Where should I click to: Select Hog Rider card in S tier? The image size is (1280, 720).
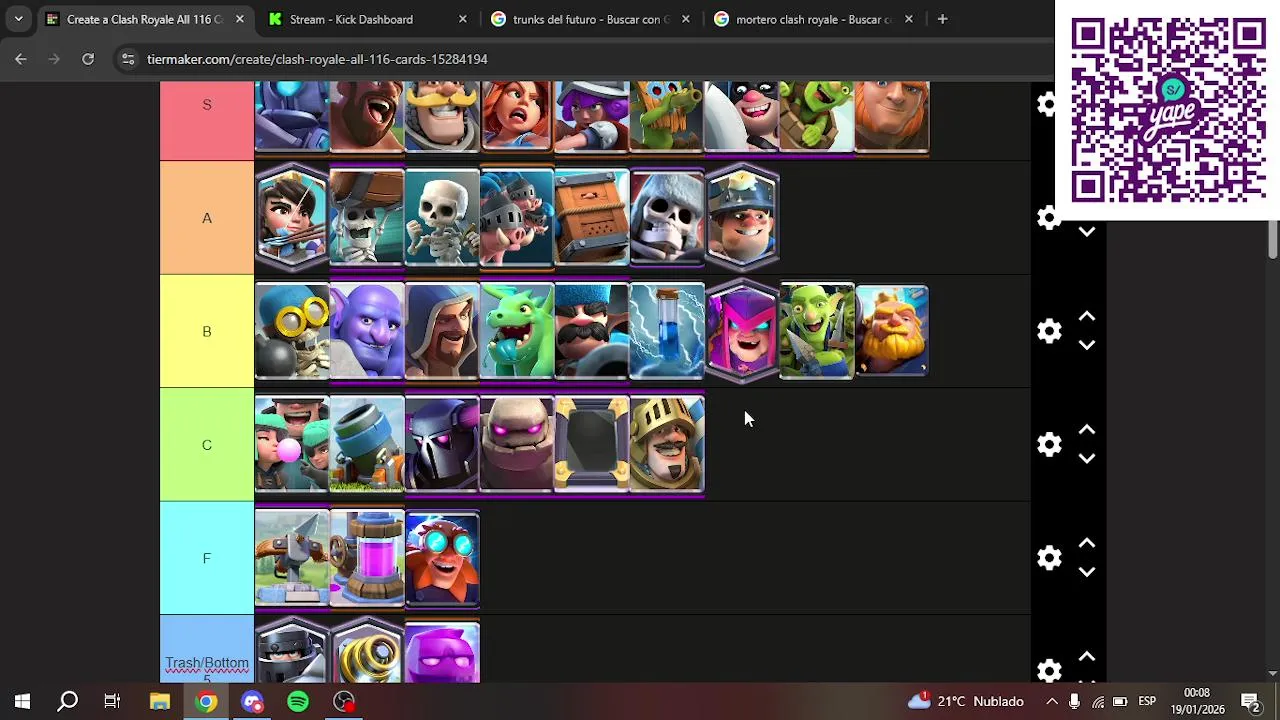(367, 117)
